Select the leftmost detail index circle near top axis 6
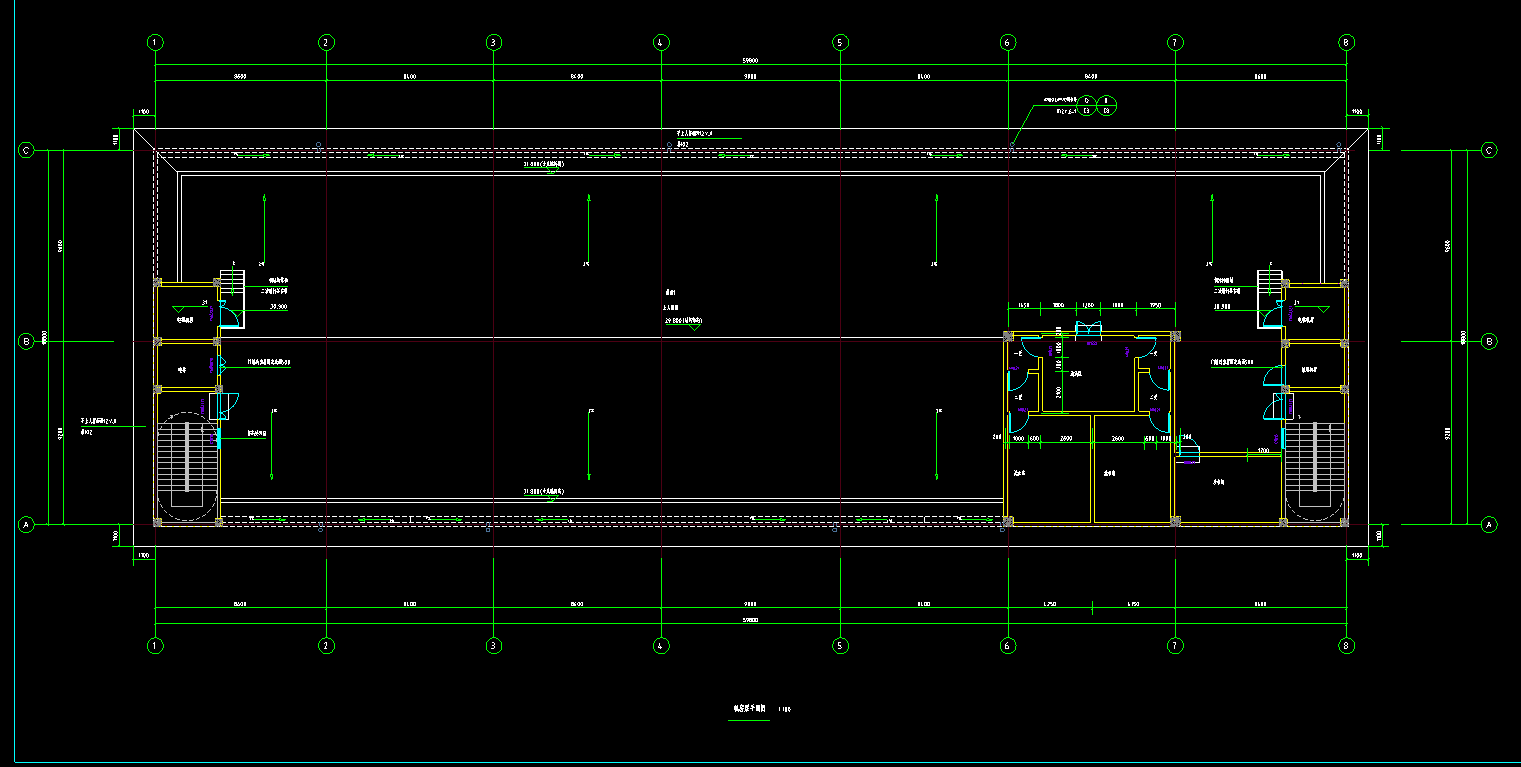Screen dimensions: 1521x767 [1087, 105]
